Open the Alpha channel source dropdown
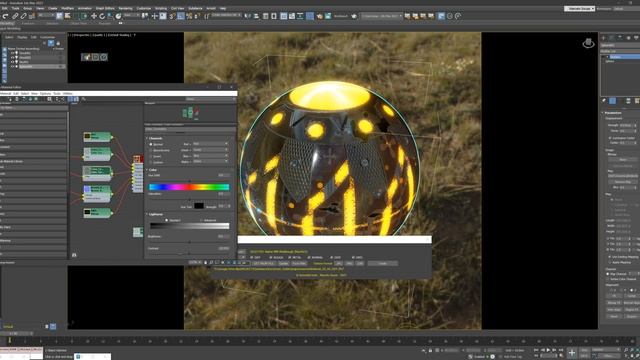Image resolution: width=640 pixels, height=360 pixels. point(210,162)
